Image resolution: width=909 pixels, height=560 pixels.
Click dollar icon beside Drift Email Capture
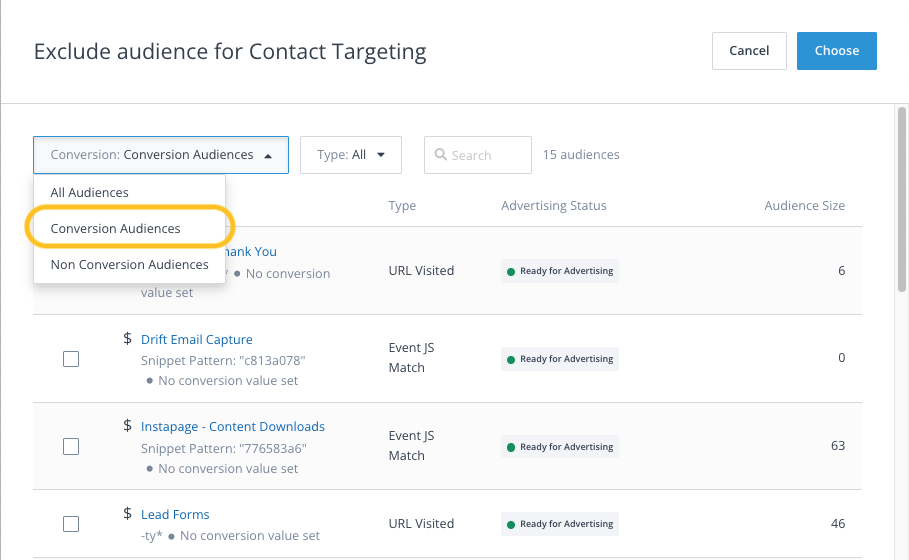[127, 339]
